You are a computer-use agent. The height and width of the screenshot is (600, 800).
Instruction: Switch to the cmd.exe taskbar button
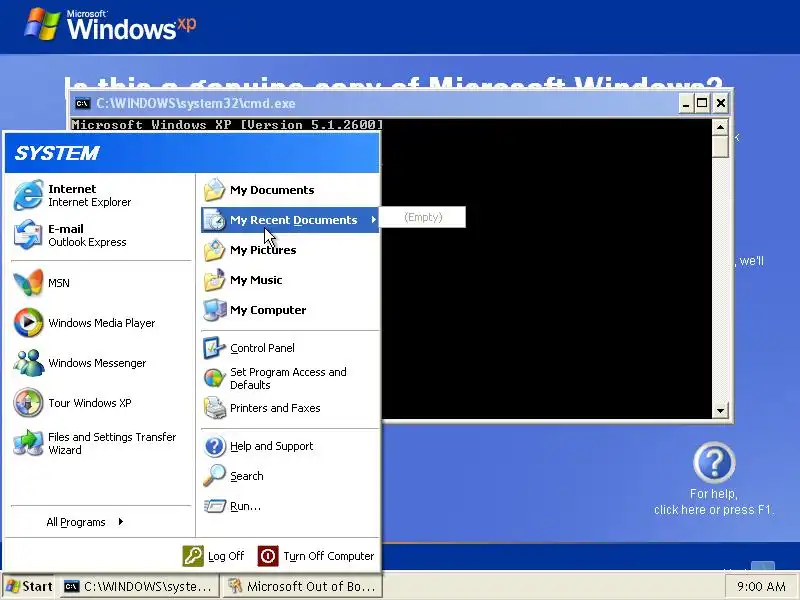pyautogui.click(x=139, y=586)
